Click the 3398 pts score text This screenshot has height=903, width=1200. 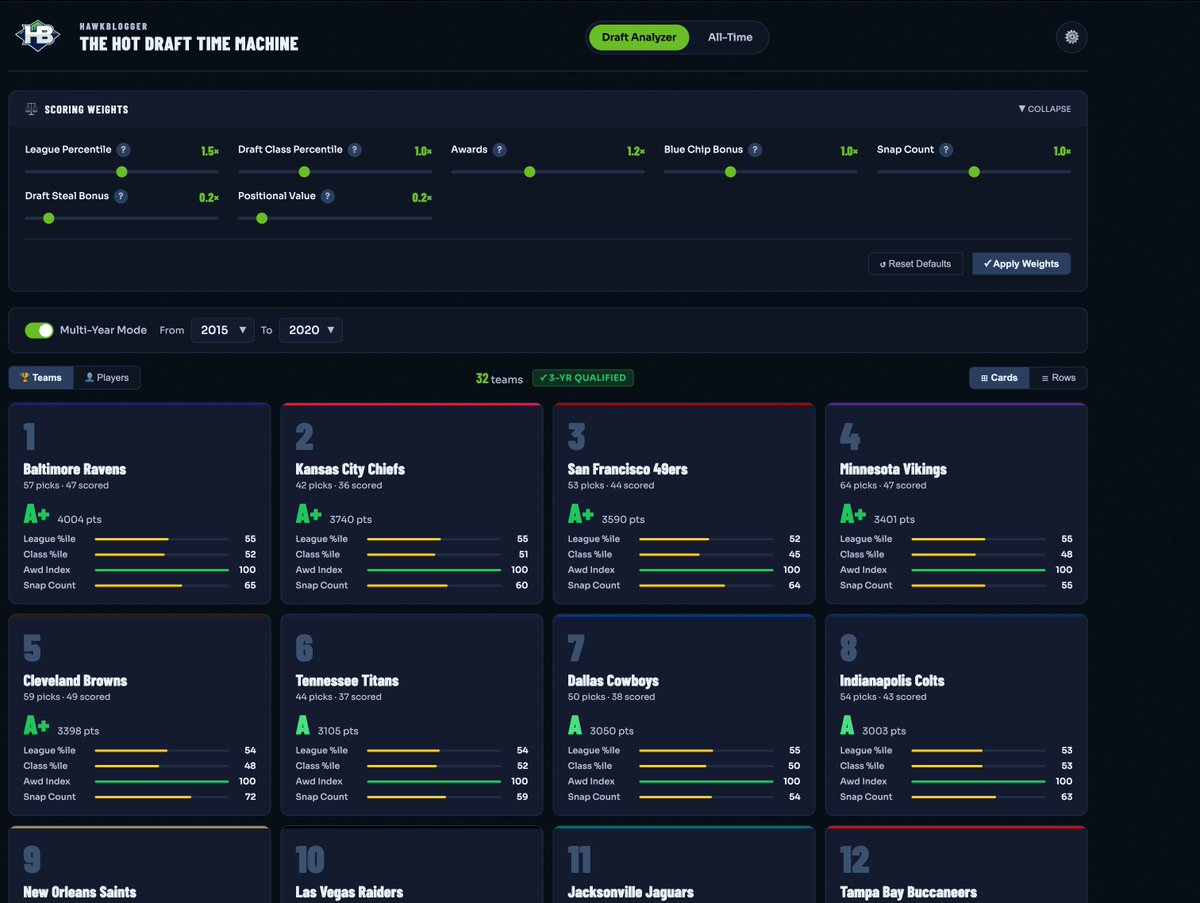(77, 731)
